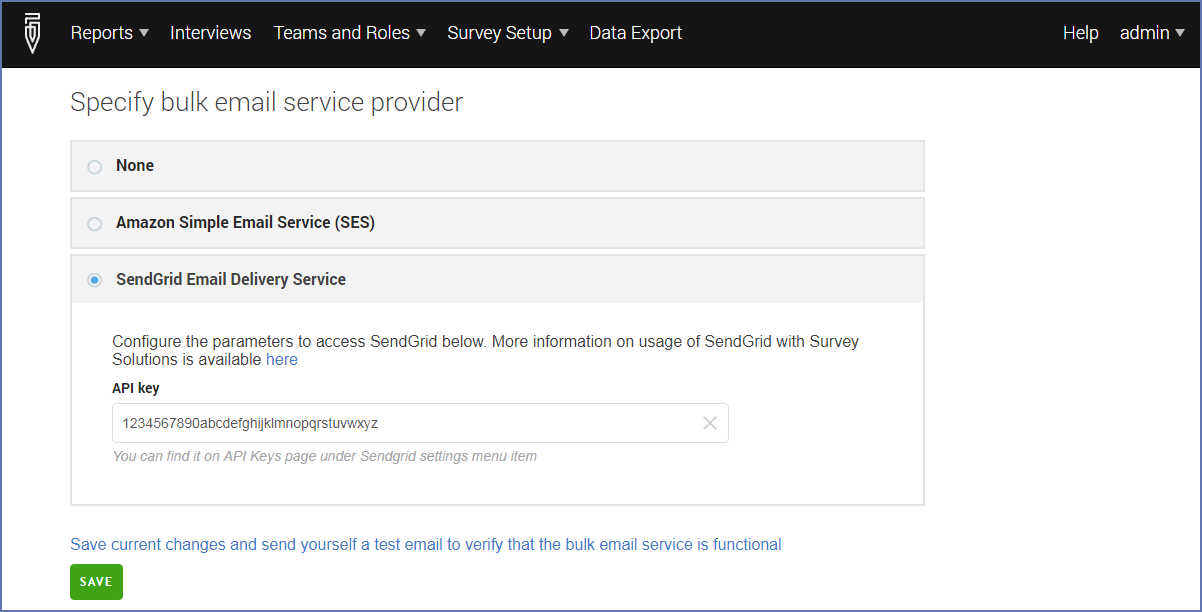Select SendGrid Email Delivery Service radio button
This screenshot has width=1202, height=612.
[95, 281]
